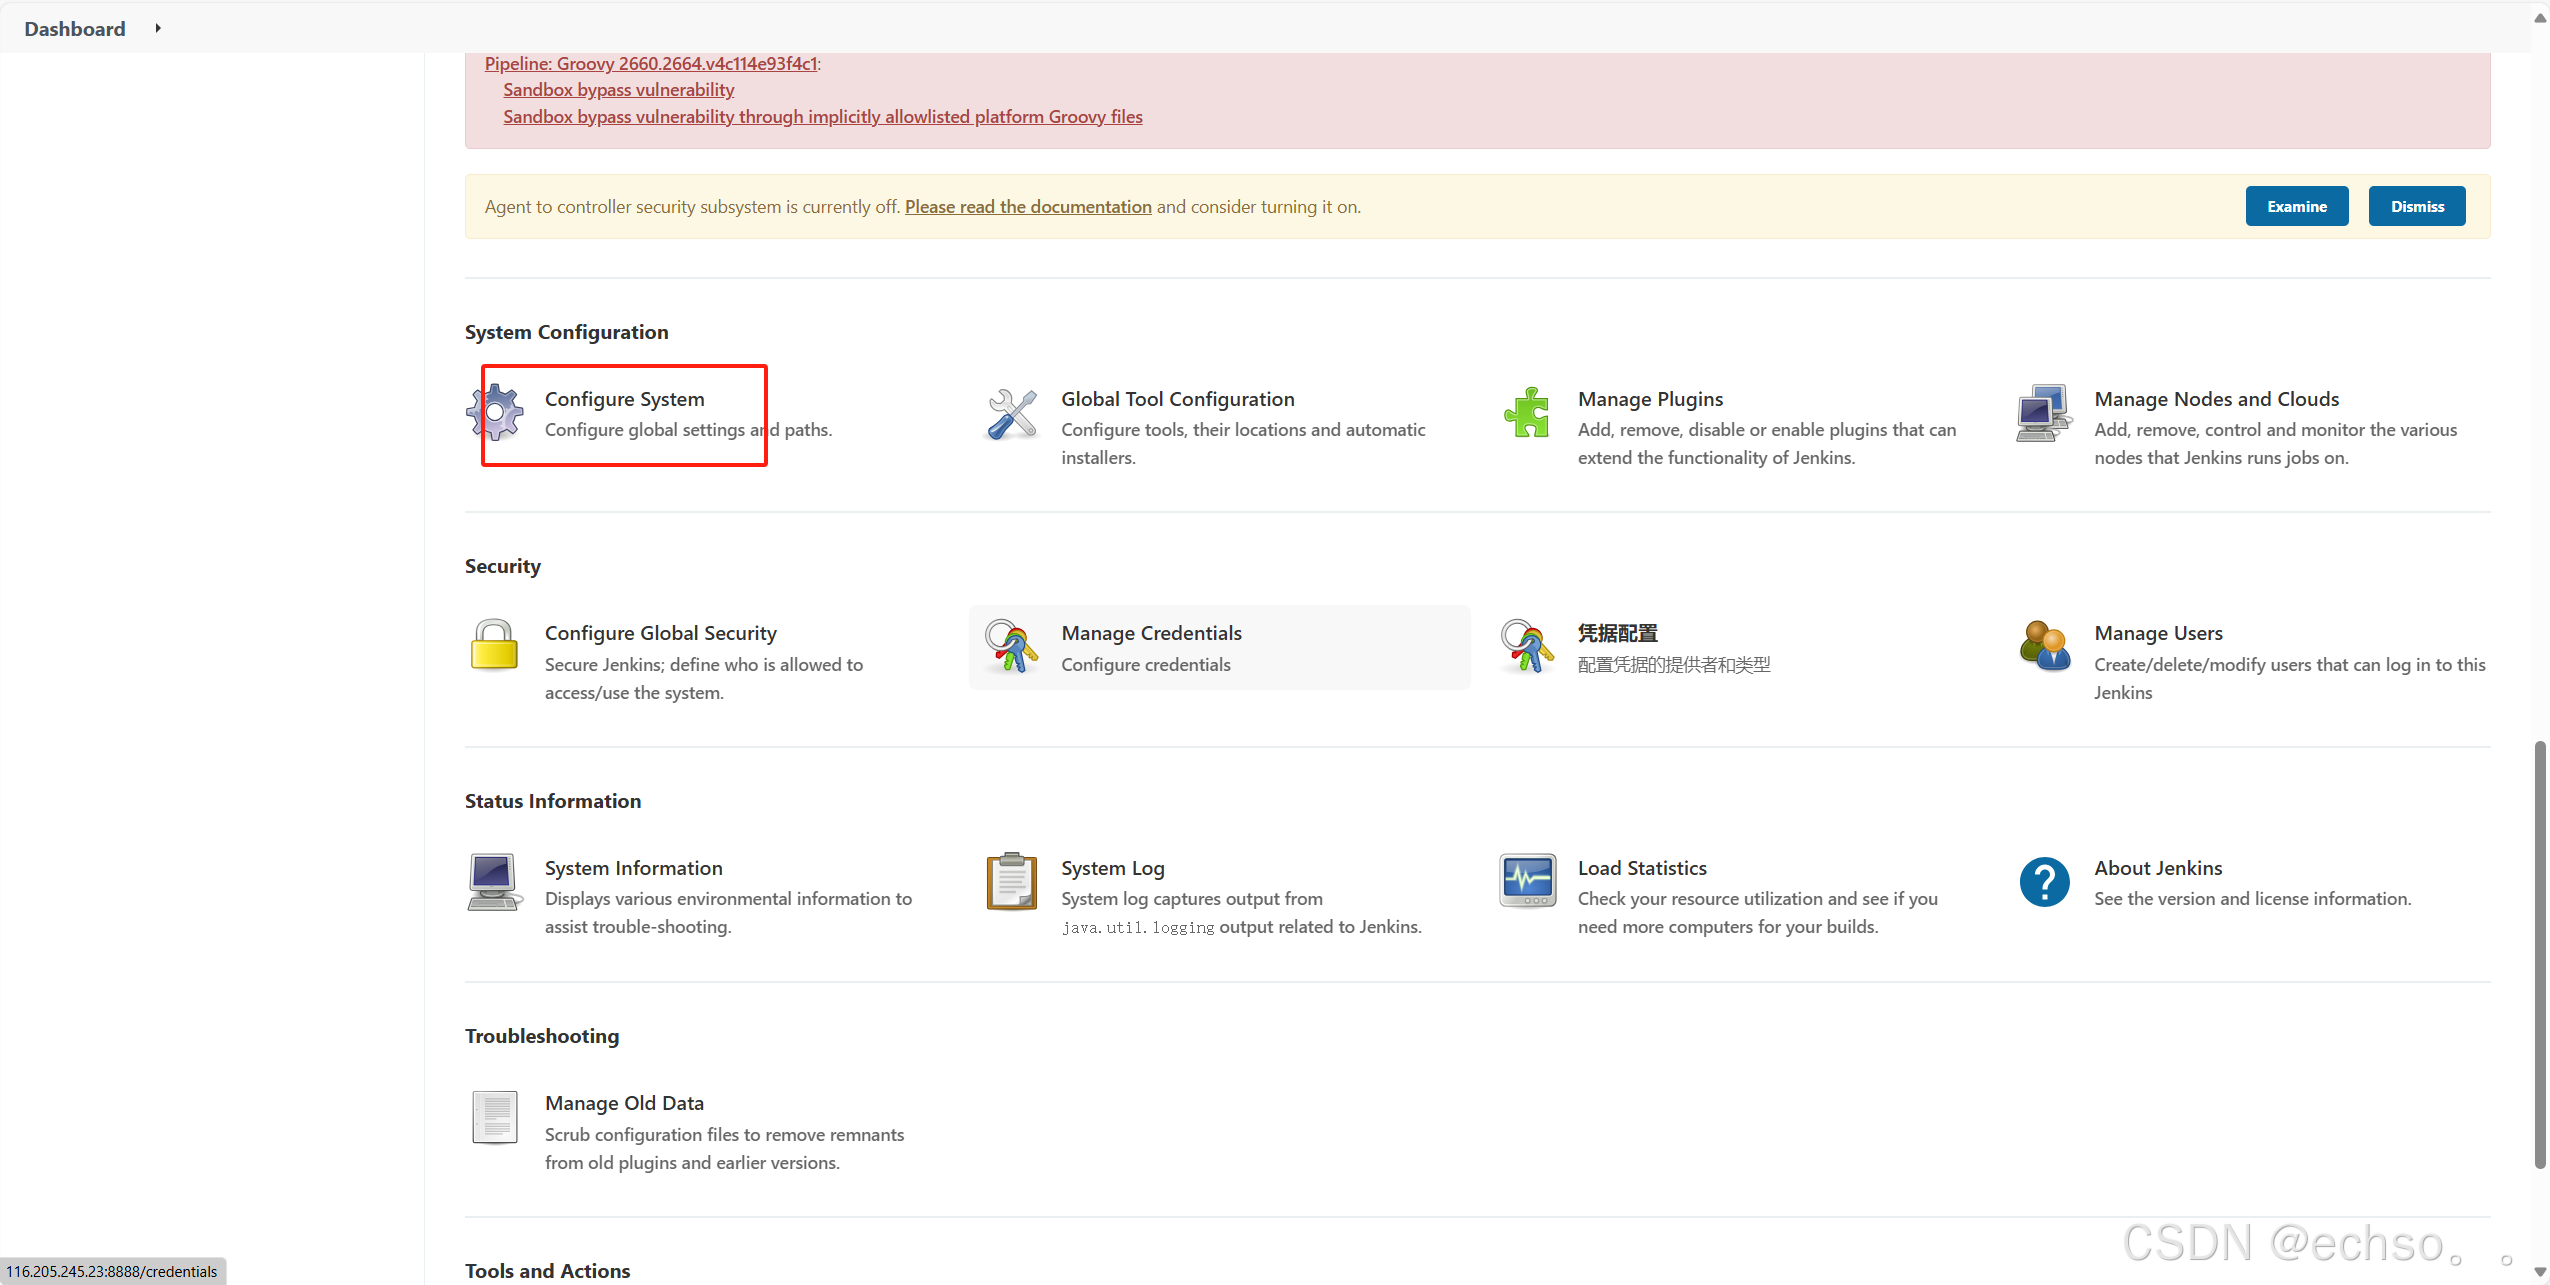
Task: Click the scrollbar up arrow
Action: pos(2540,18)
